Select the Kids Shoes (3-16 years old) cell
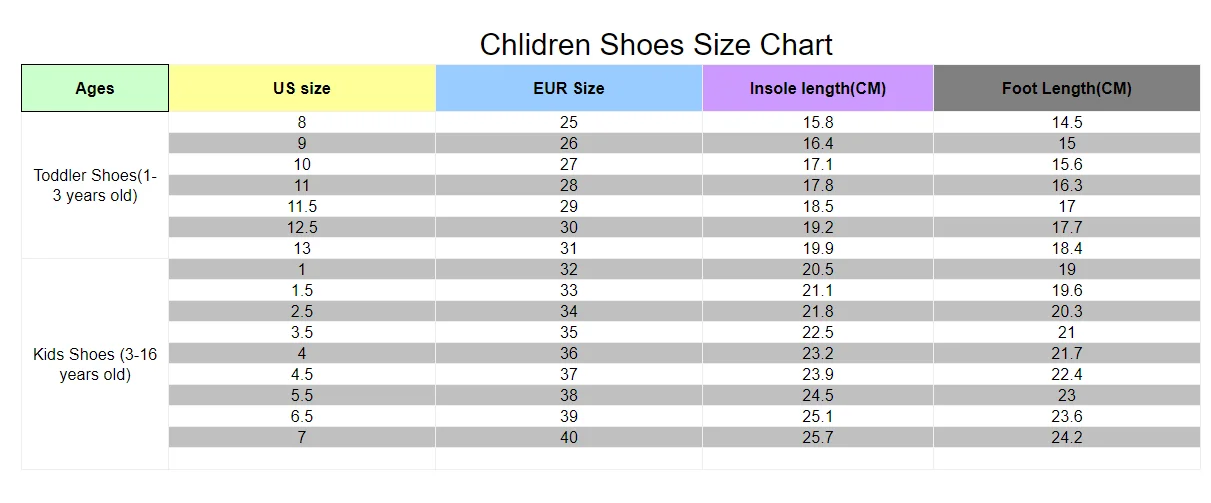This screenshot has height=503, width=1211. pos(95,364)
